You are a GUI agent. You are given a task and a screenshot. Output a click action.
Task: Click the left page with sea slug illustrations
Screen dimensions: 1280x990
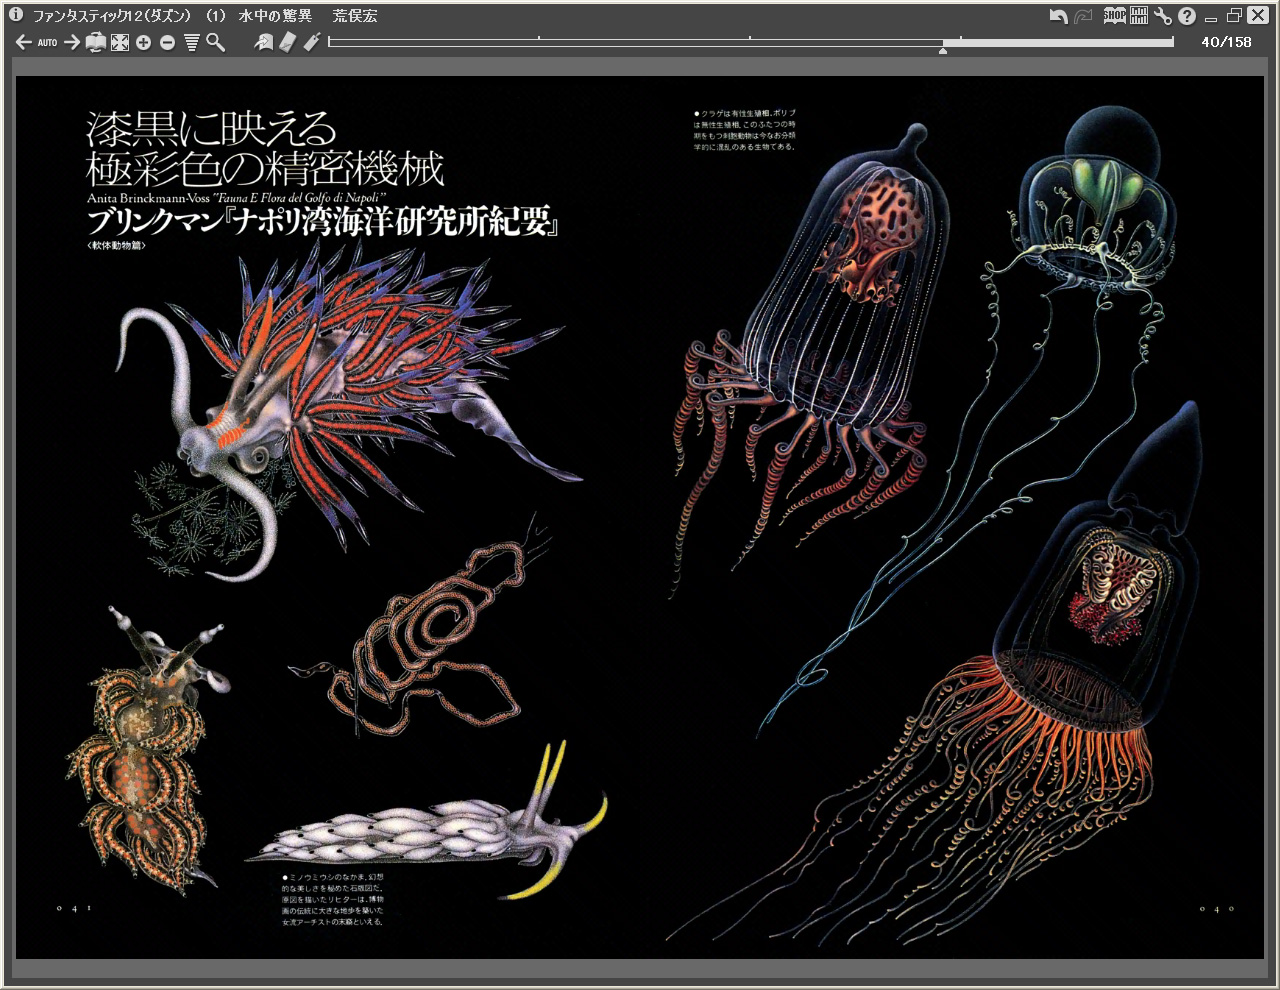pyautogui.click(x=328, y=517)
